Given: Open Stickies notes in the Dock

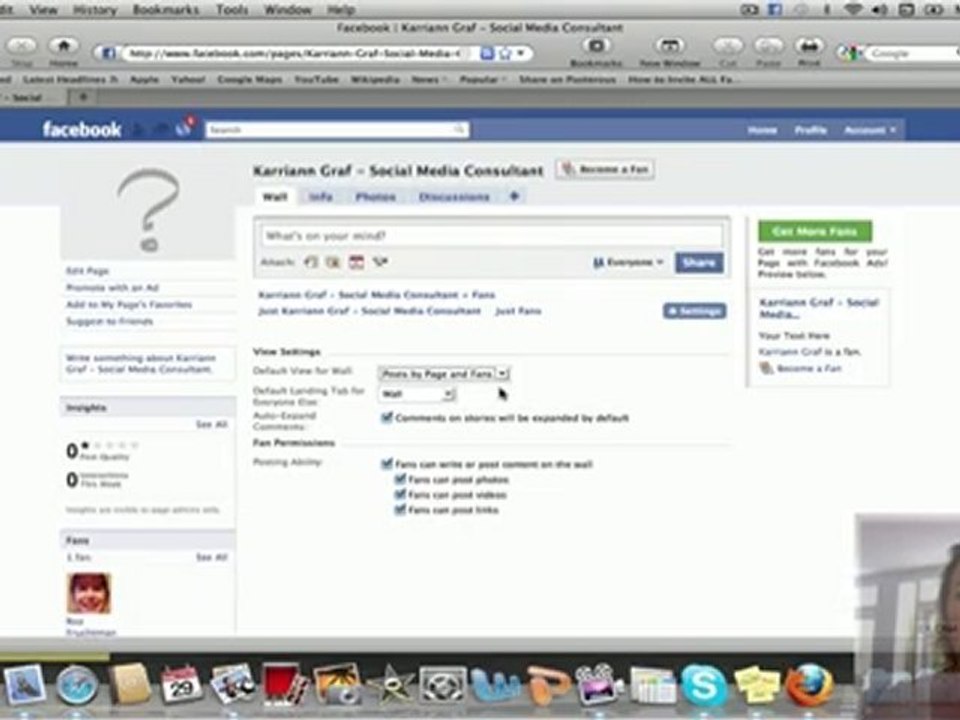Looking at the screenshot, I should [757, 686].
